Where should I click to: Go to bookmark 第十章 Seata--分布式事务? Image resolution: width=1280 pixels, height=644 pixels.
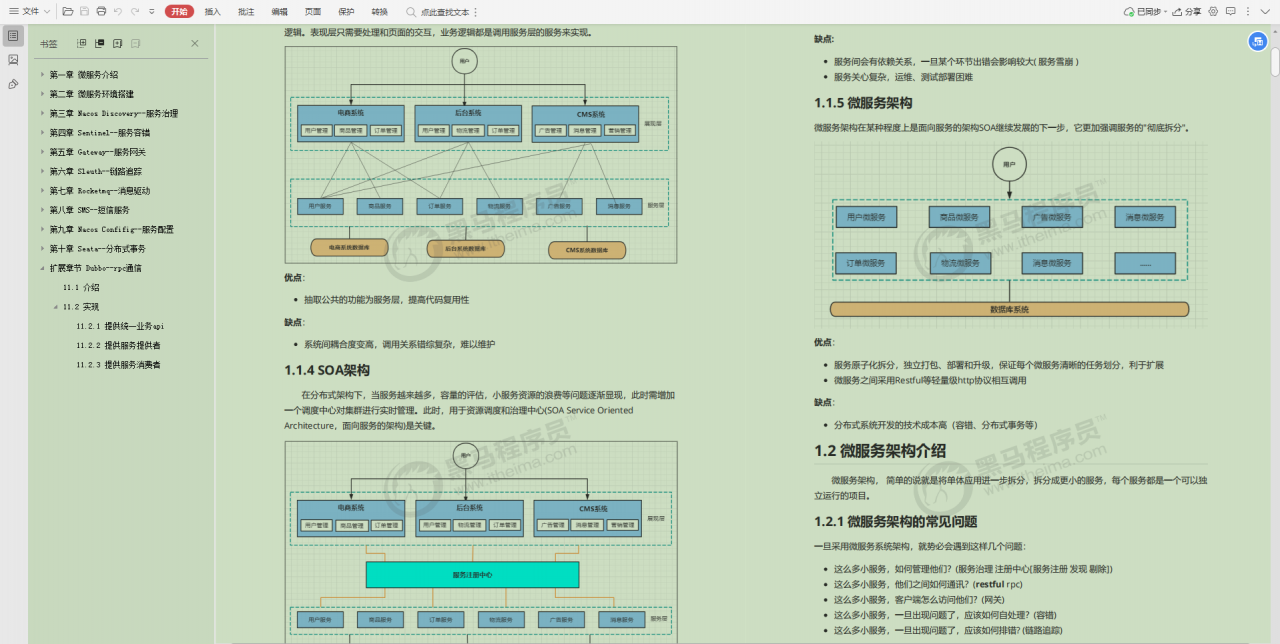[98, 249]
